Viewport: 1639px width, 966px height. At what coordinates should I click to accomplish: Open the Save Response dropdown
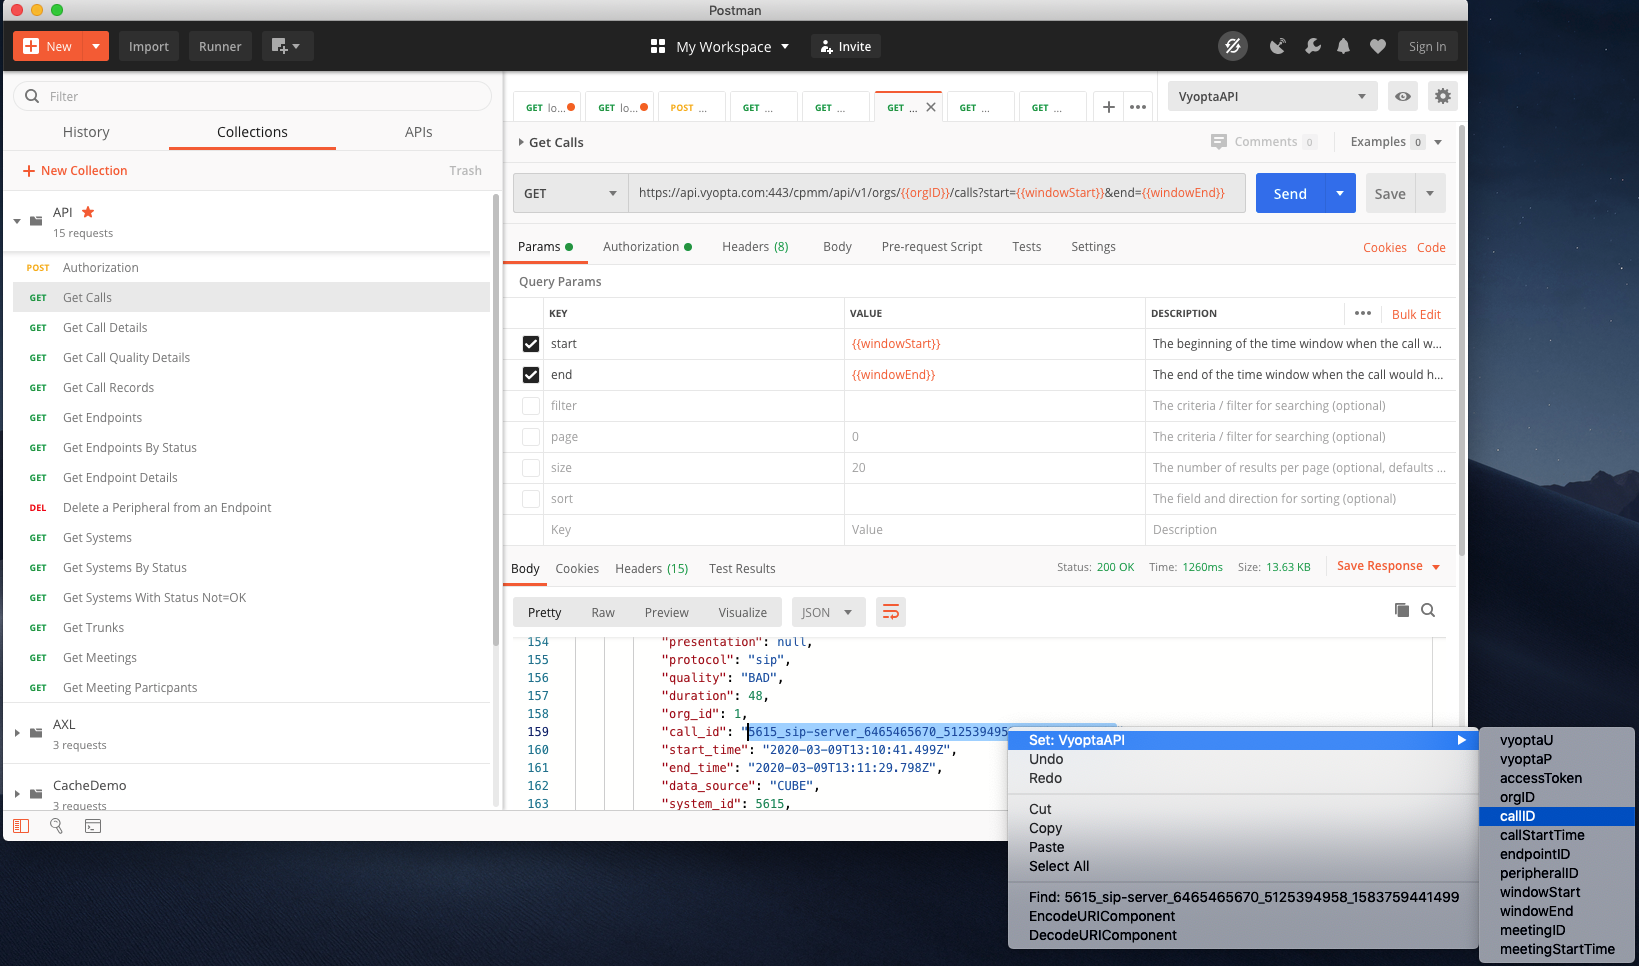[x=1388, y=566]
